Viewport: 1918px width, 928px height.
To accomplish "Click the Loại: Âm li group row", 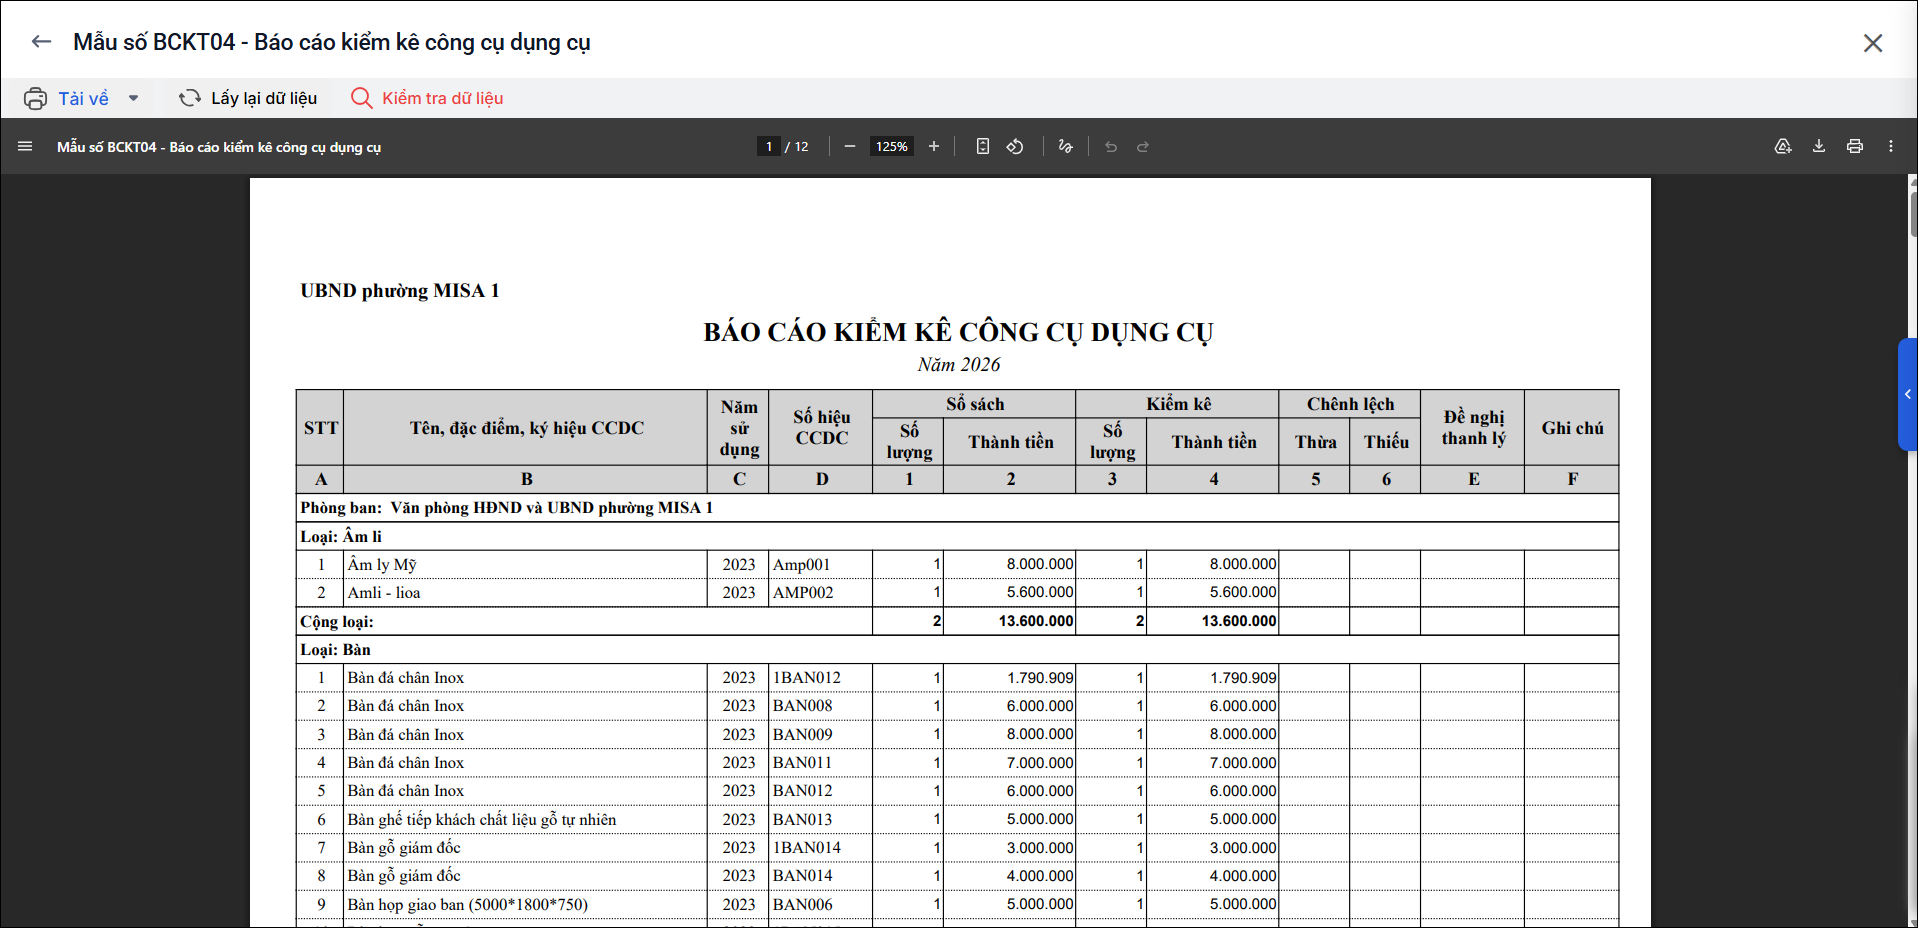I will coord(957,536).
